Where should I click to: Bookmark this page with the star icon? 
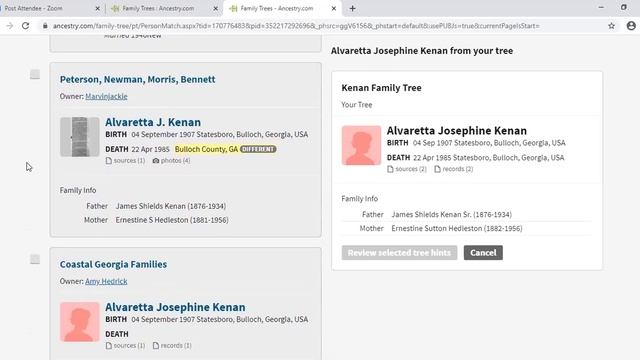611,26
